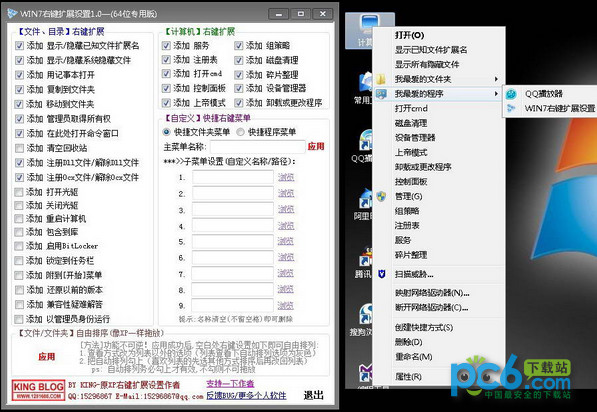Focus submenu input field 7
This screenshot has width=597, height=412.
[x=233, y=274]
